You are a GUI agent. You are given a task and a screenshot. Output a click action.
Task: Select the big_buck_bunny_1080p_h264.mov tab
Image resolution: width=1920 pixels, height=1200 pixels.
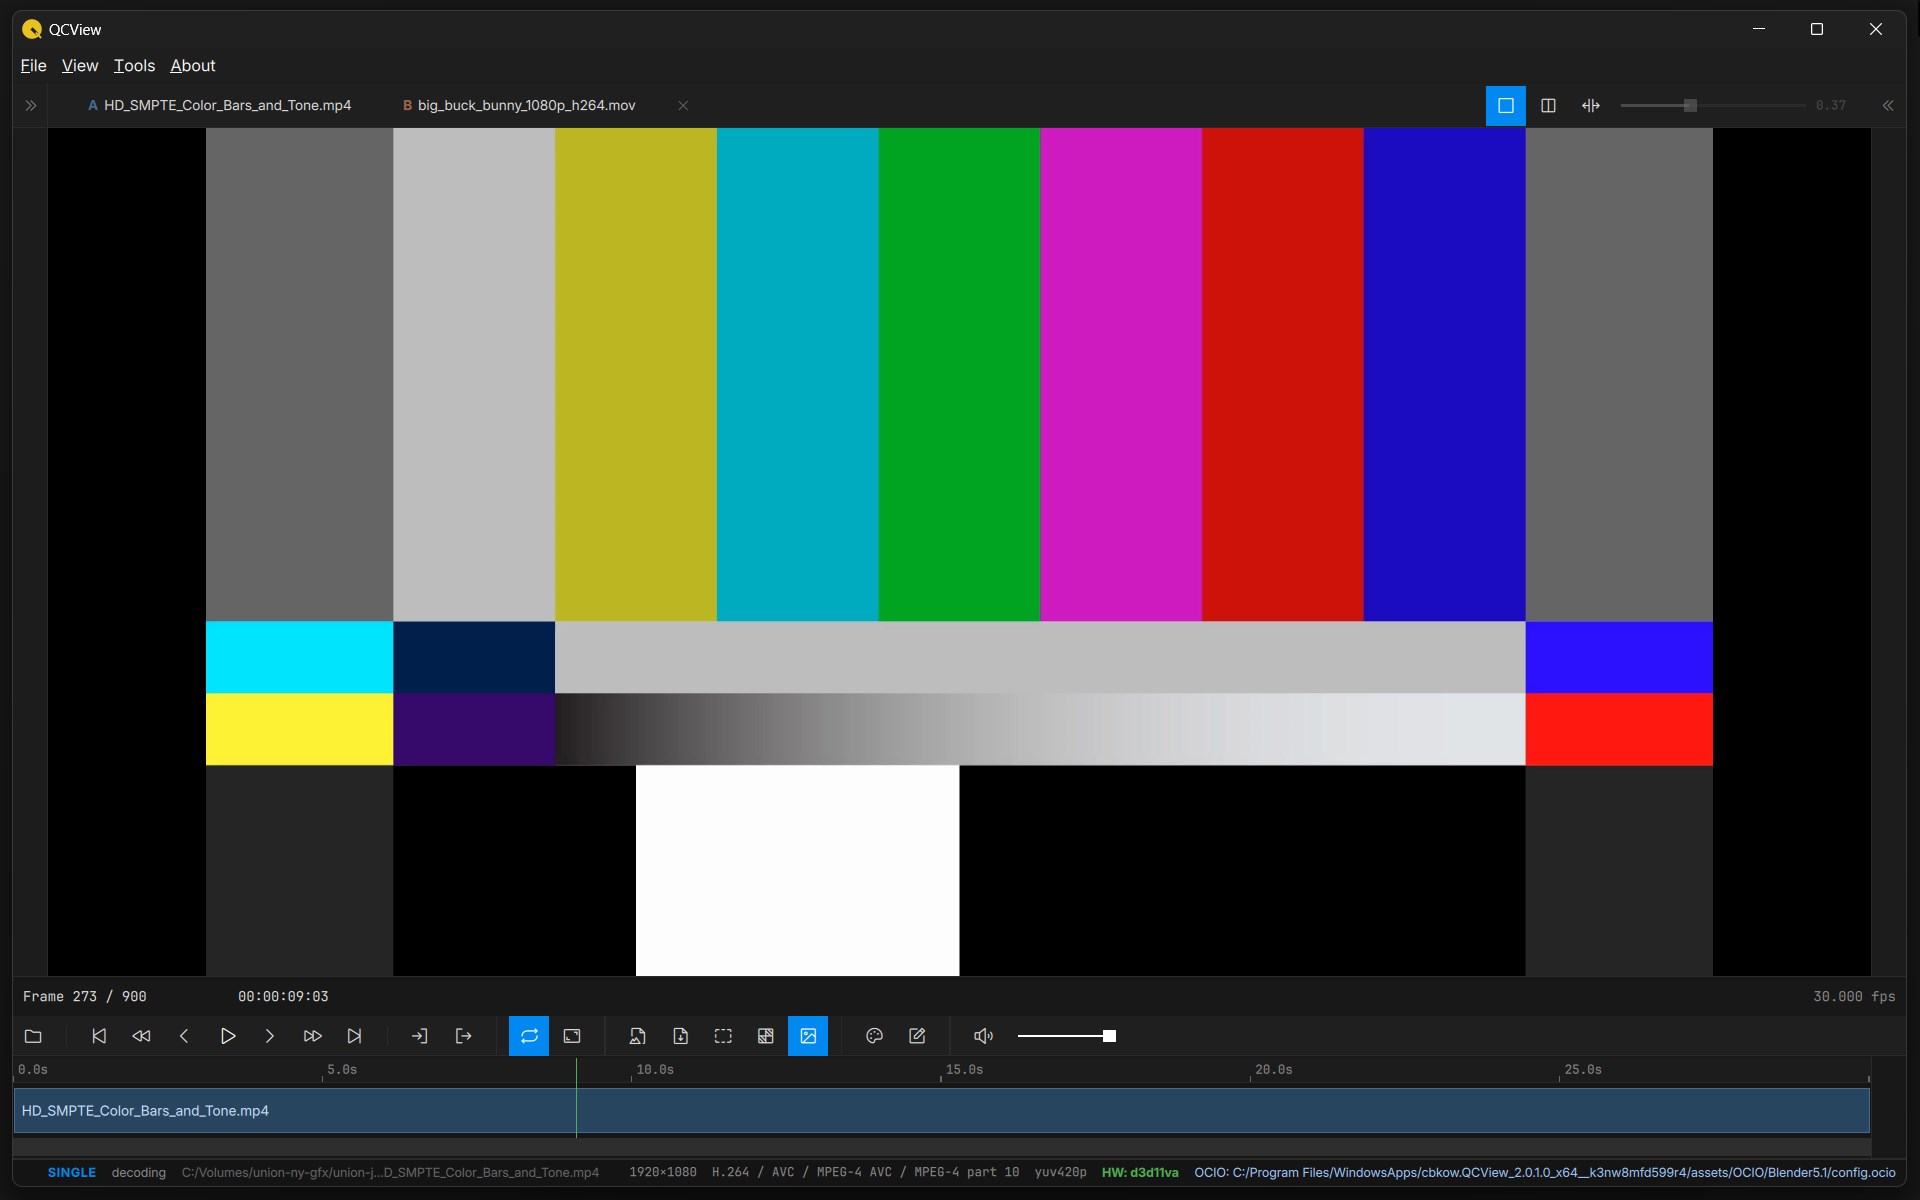pos(519,105)
